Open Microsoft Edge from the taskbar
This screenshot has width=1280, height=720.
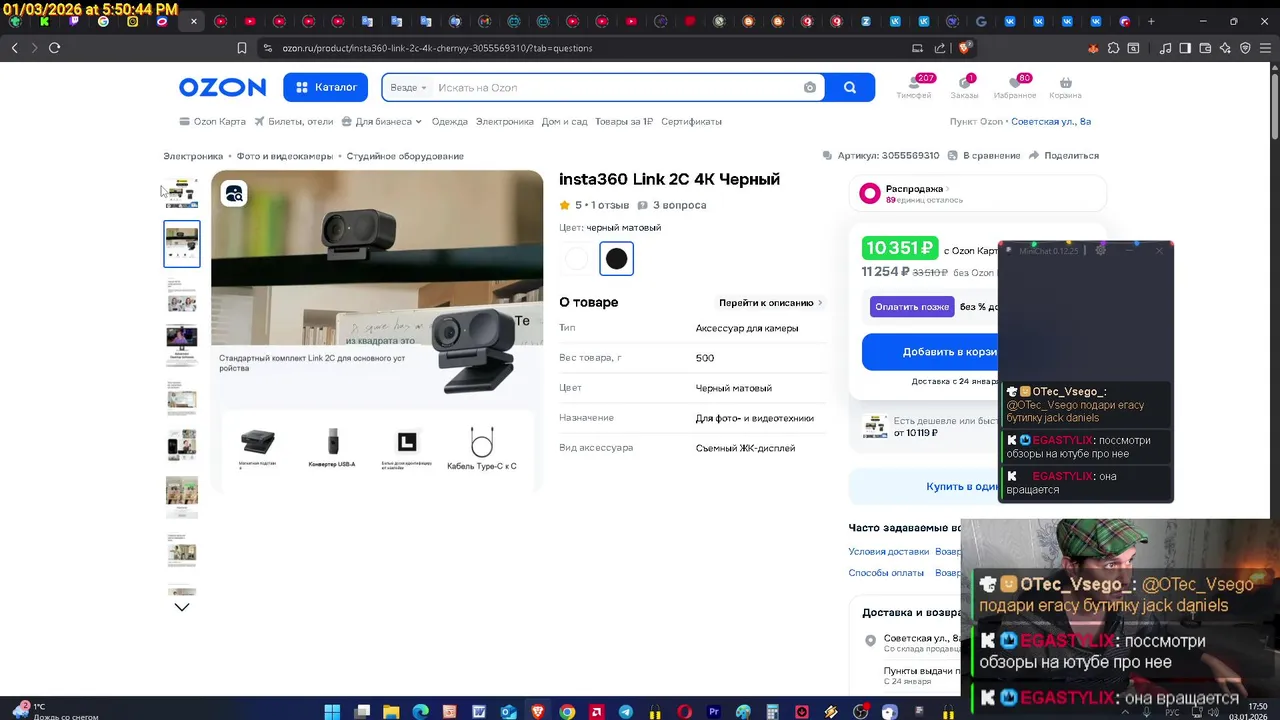point(420,711)
